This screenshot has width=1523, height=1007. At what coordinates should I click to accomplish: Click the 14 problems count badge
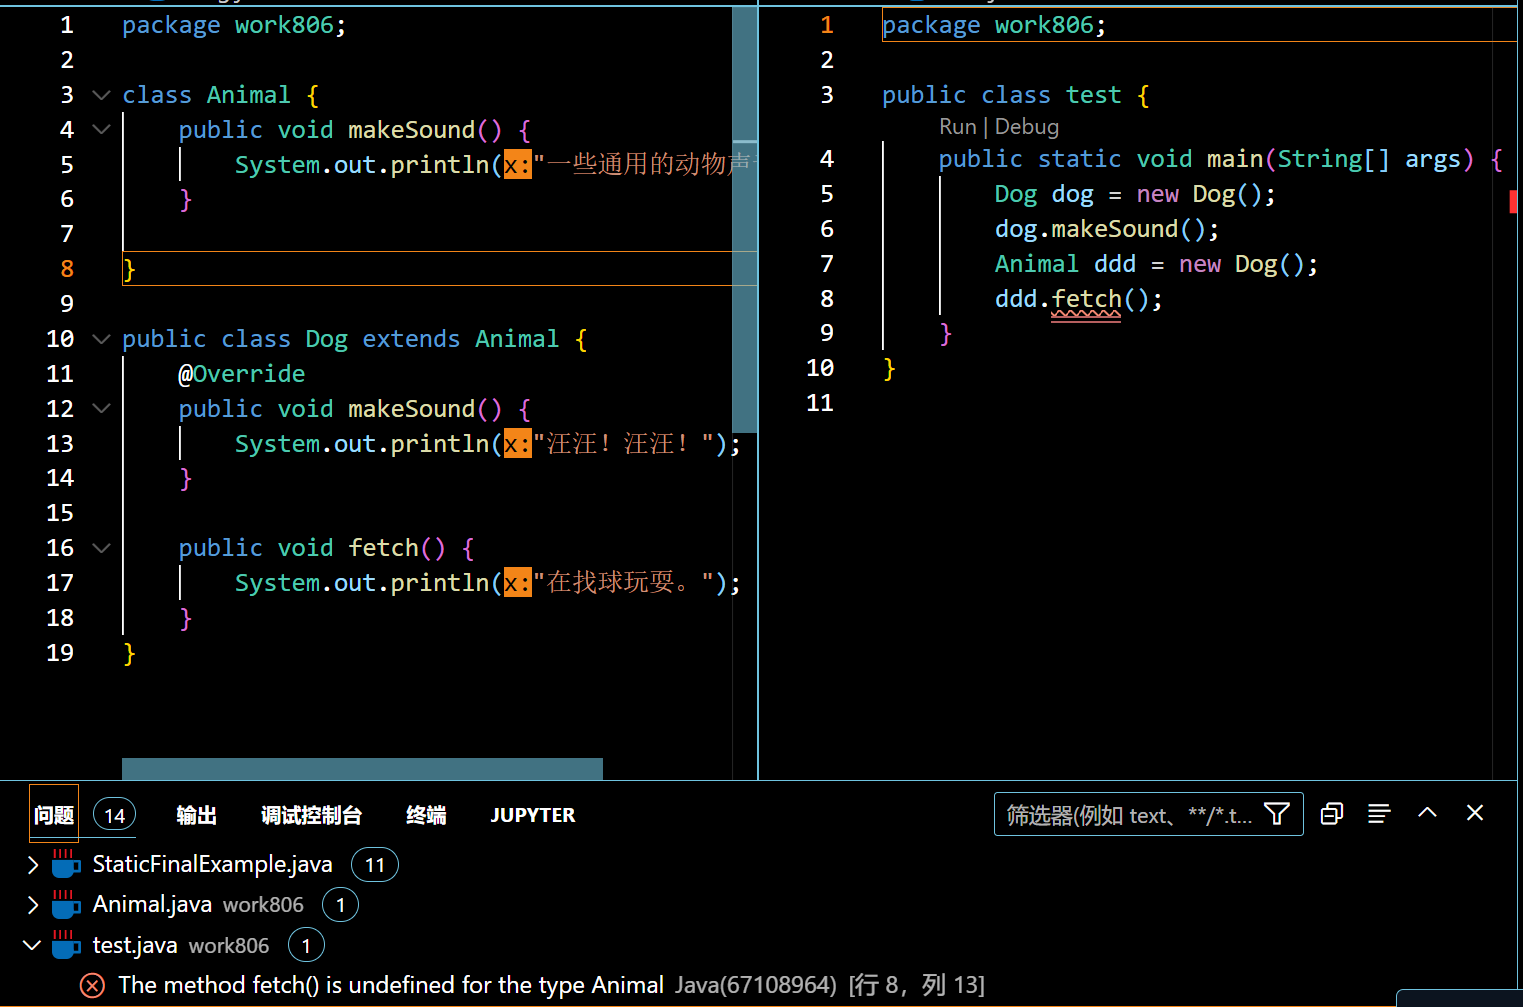point(115,815)
